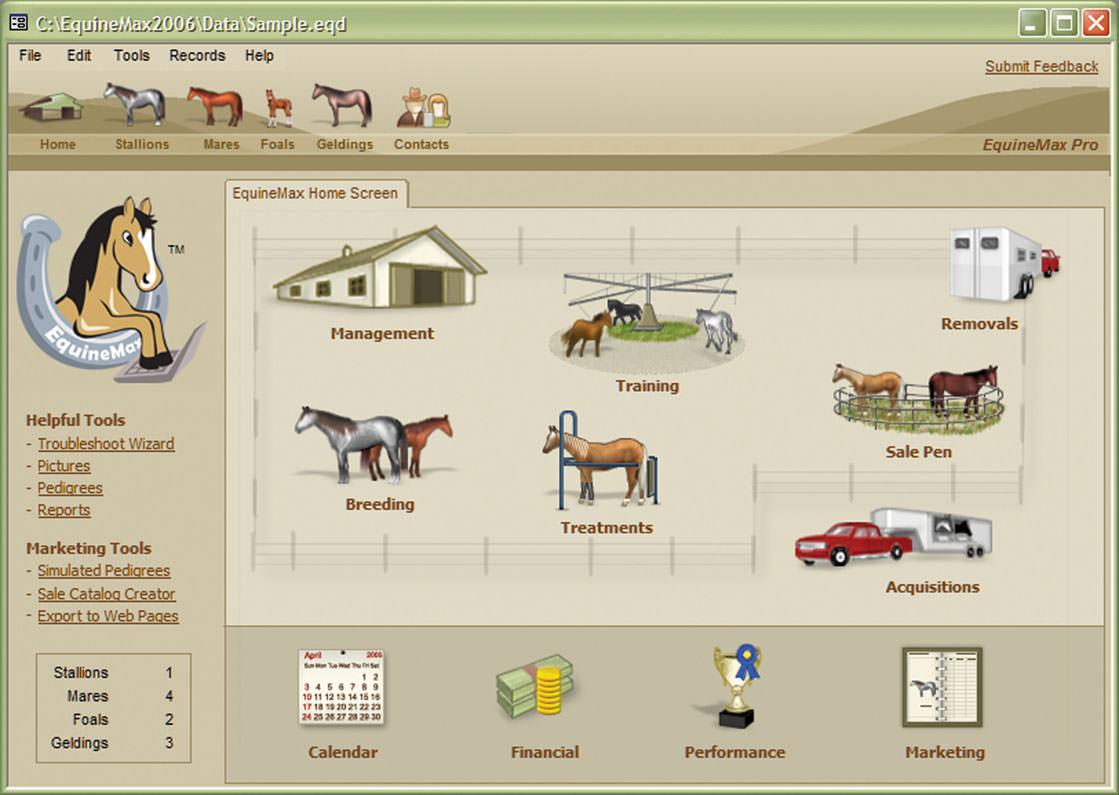Open Treatments horse stall icon
The width and height of the screenshot is (1119, 795).
tap(601, 460)
